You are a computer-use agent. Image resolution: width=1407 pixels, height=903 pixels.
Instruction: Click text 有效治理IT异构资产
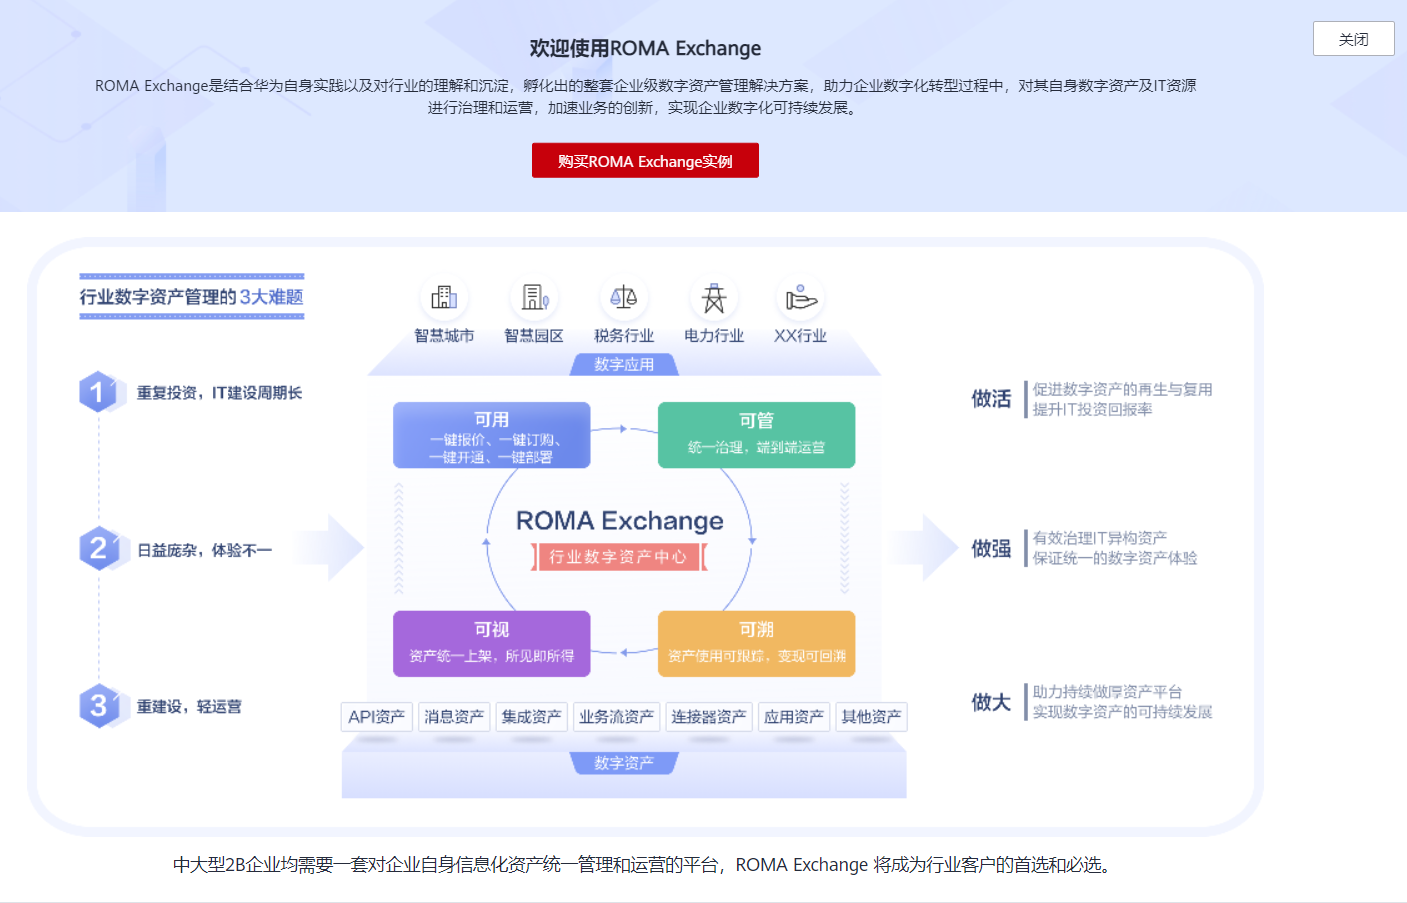click(x=1100, y=538)
